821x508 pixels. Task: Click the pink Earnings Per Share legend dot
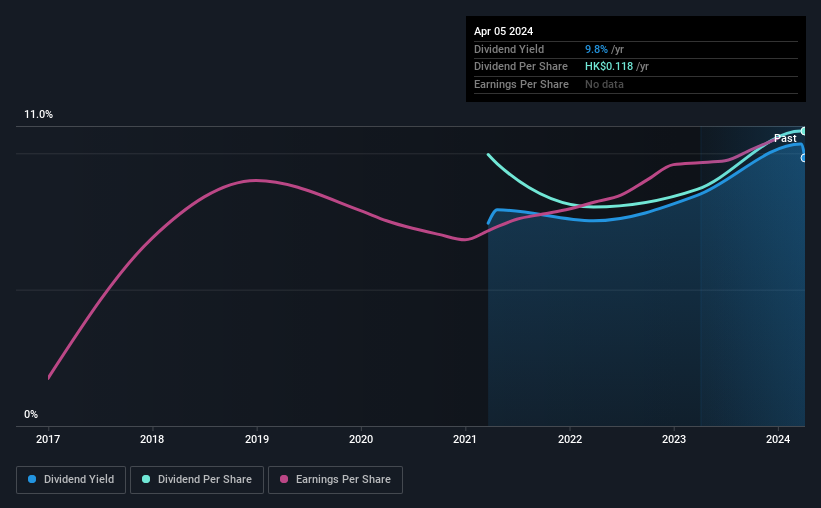pos(284,479)
